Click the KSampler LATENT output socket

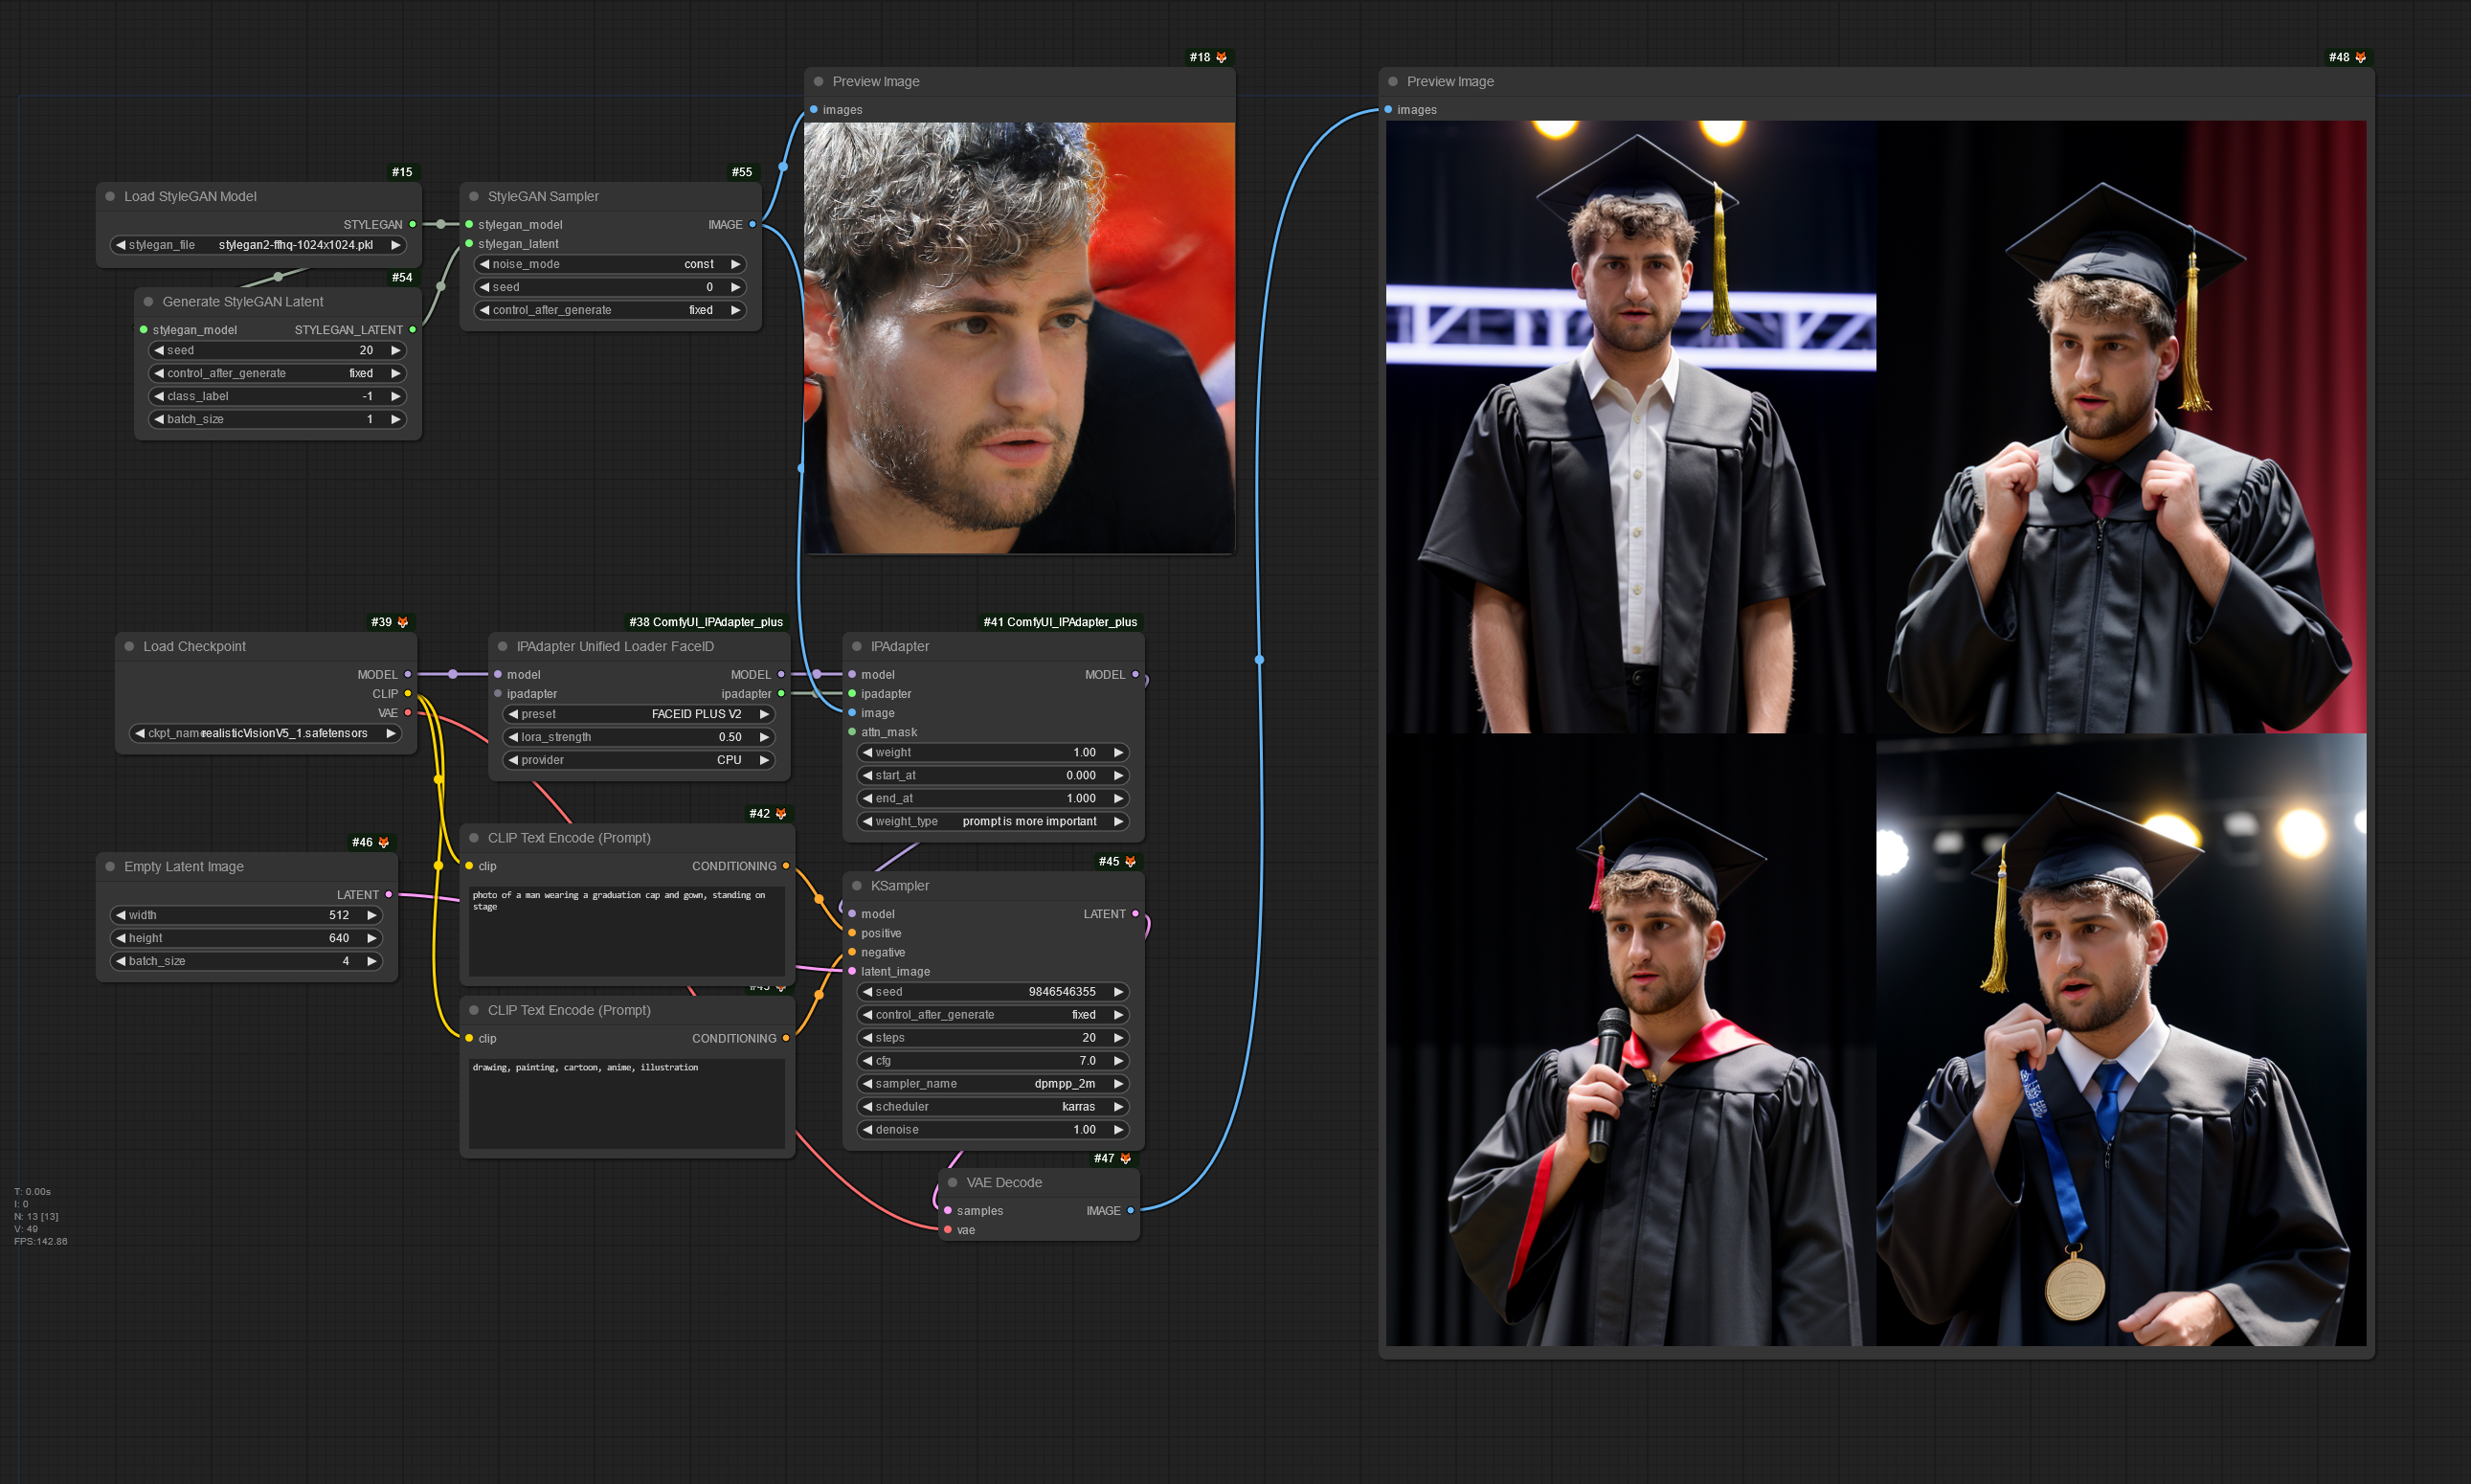point(1135,914)
